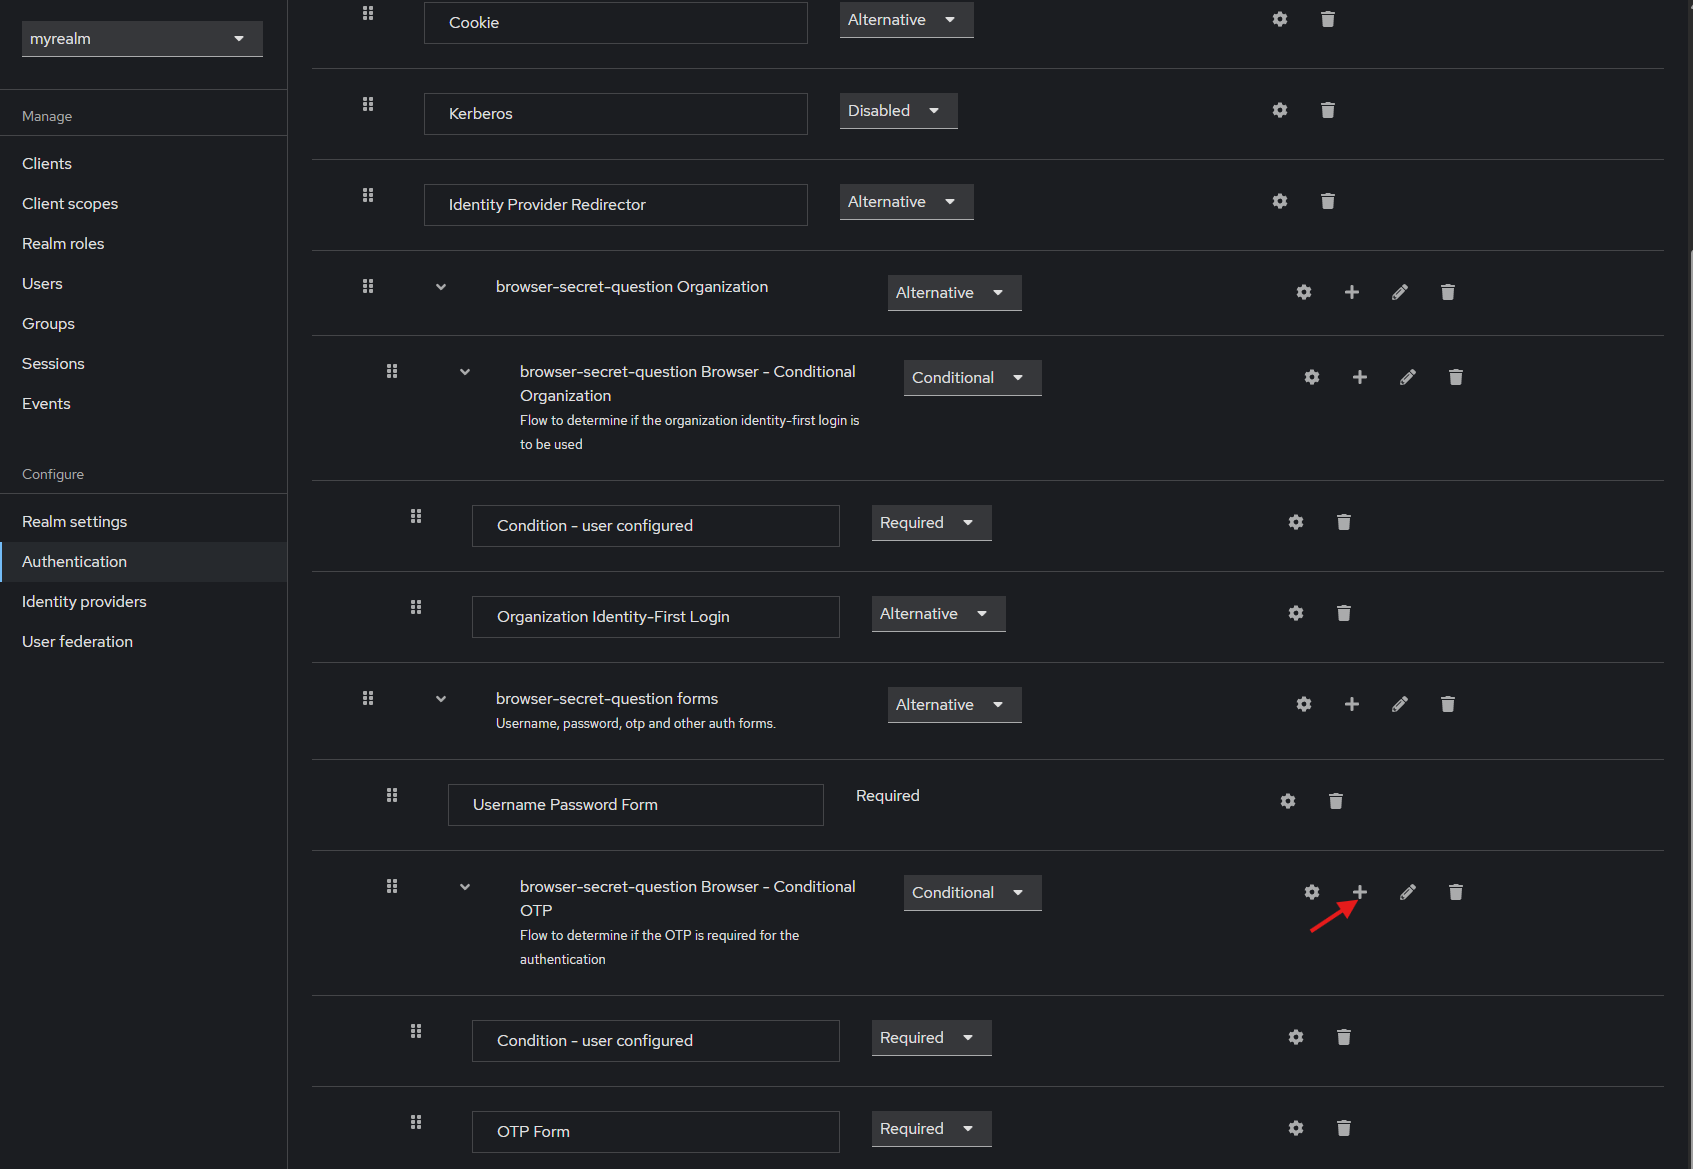The height and width of the screenshot is (1169, 1693).
Task: Add step to browser-secret-question forms flow
Action: pos(1351,704)
